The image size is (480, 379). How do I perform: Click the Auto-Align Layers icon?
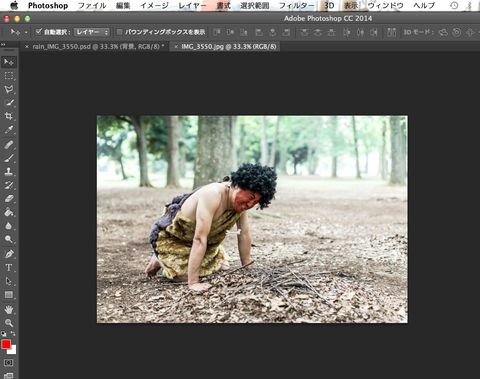click(392, 32)
